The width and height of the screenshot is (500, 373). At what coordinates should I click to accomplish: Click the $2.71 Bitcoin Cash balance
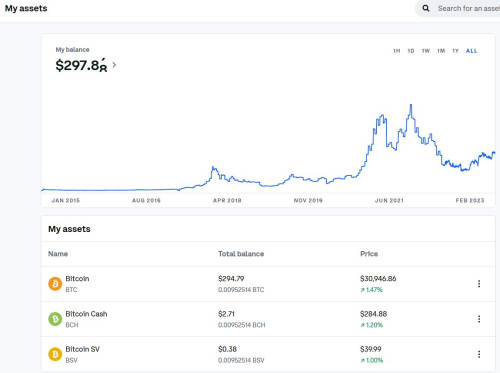tap(226, 314)
